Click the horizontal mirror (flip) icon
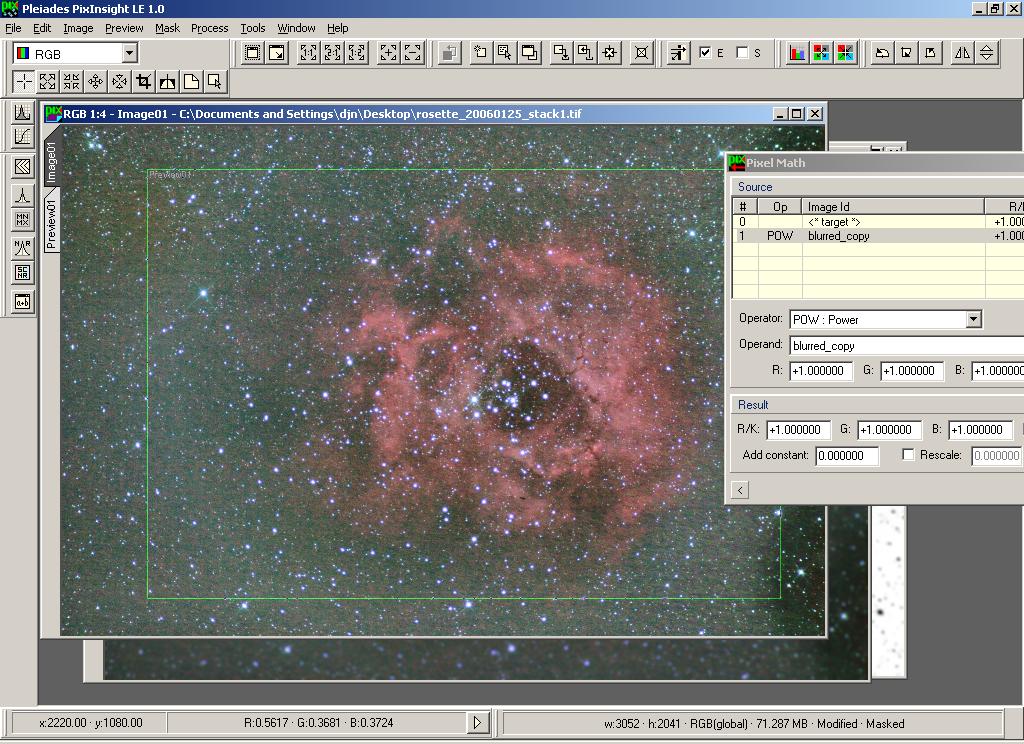1024x744 pixels. click(x=962, y=53)
